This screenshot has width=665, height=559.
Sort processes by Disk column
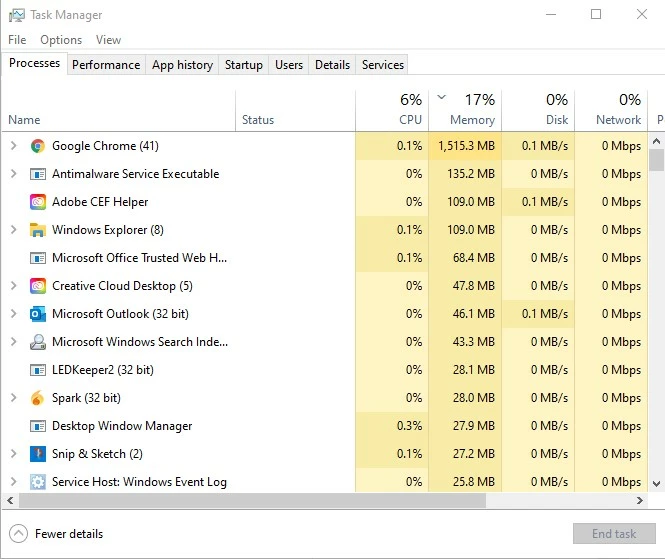pyautogui.click(x=538, y=110)
